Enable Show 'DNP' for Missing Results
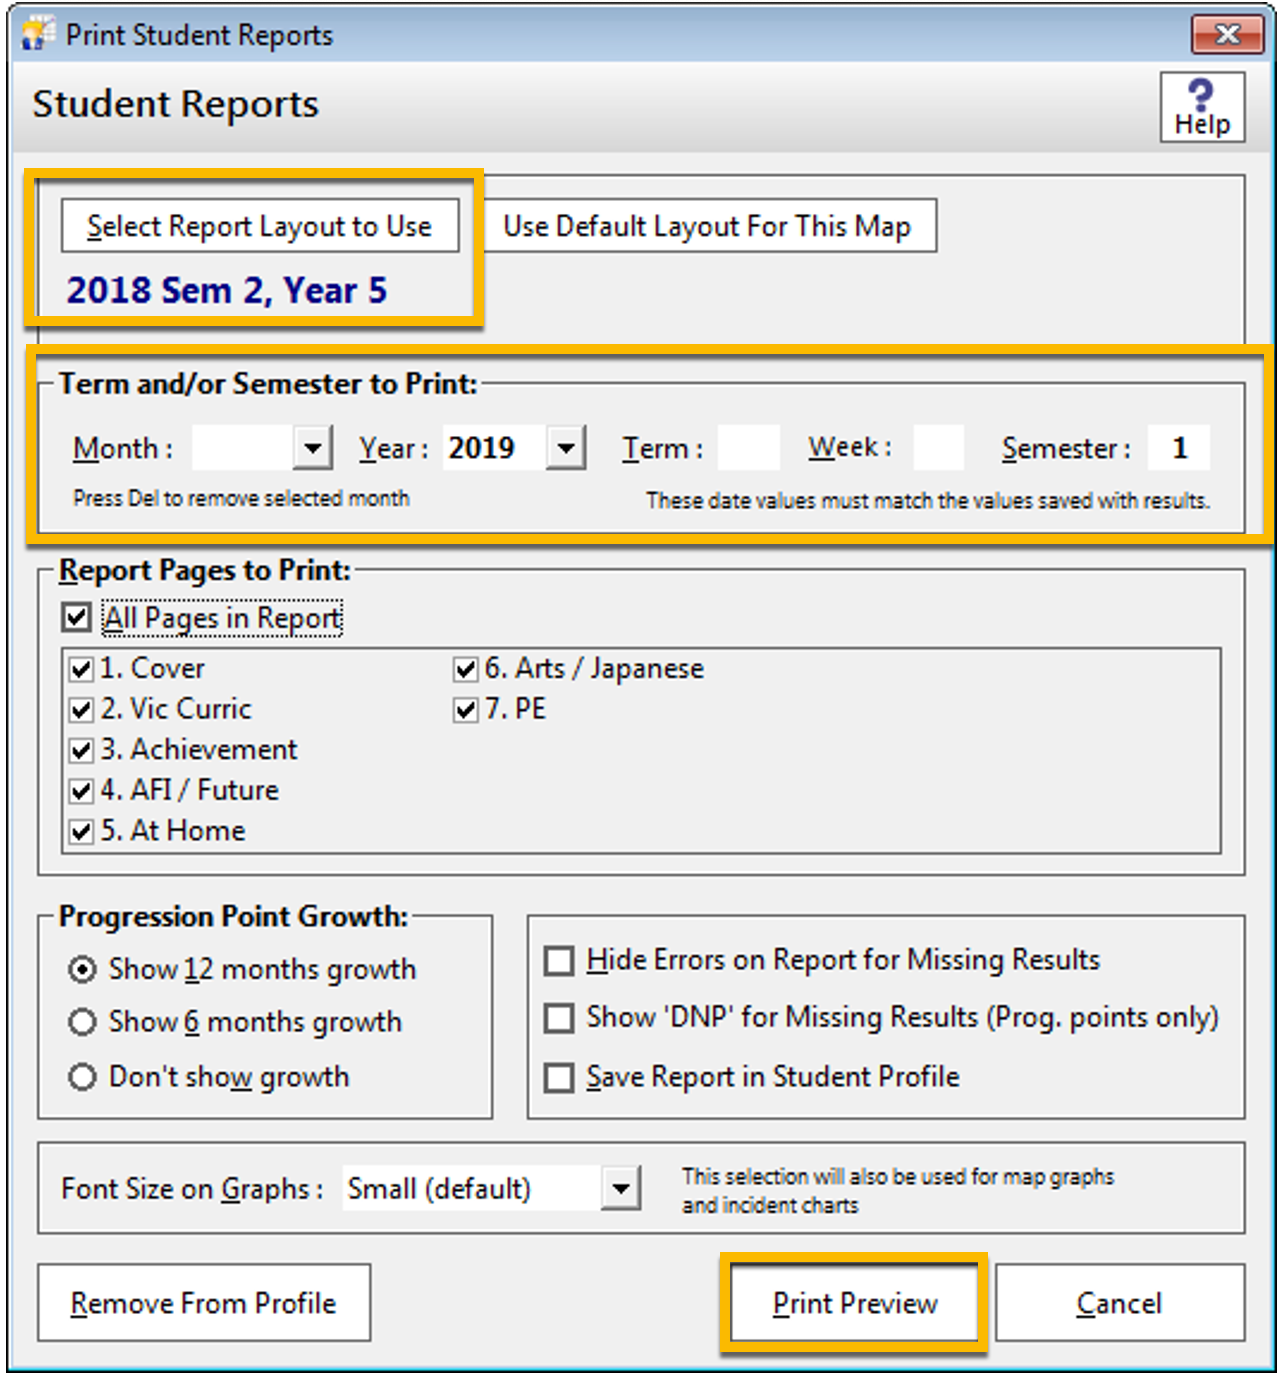 coord(560,1017)
